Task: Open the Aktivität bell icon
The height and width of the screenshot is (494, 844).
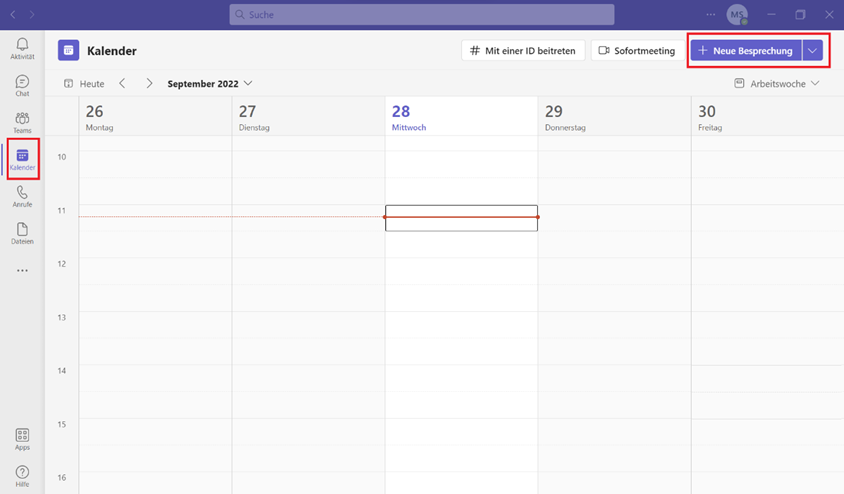Action: pyautogui.click(x=22, y=48)
